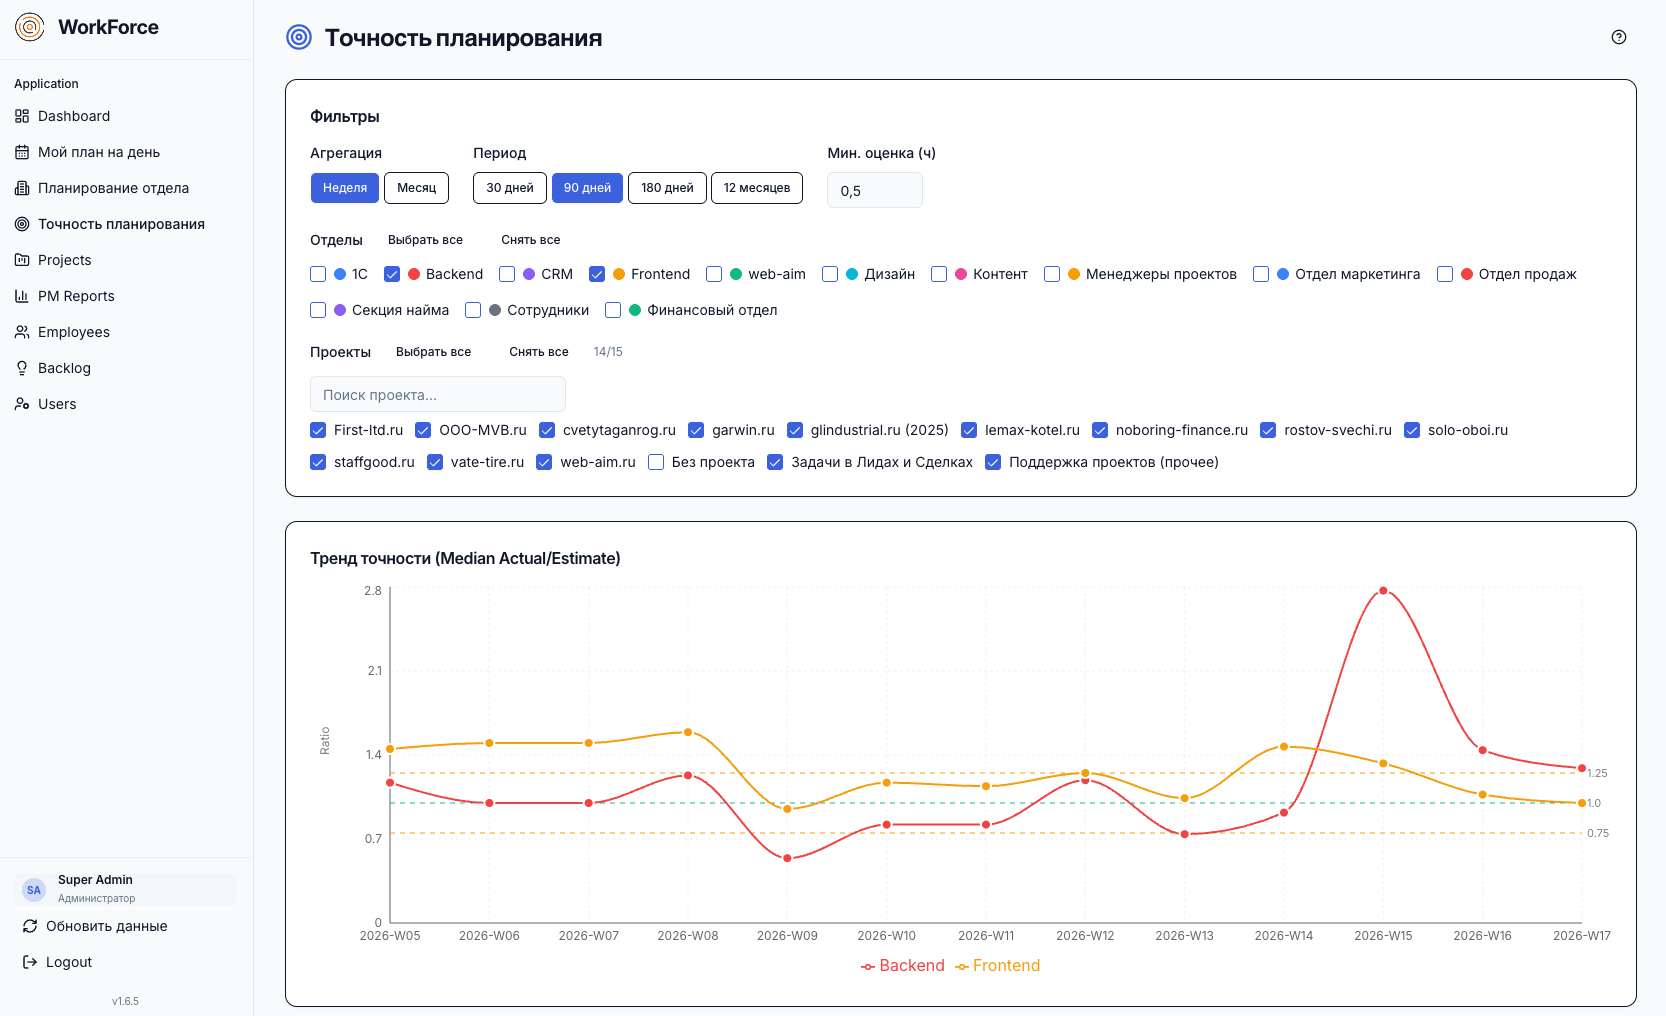Viewport: 1666px width, 1016px height.
Task: Open Dashboard via its sidebar icon
Action: click(x=22, y=116)
